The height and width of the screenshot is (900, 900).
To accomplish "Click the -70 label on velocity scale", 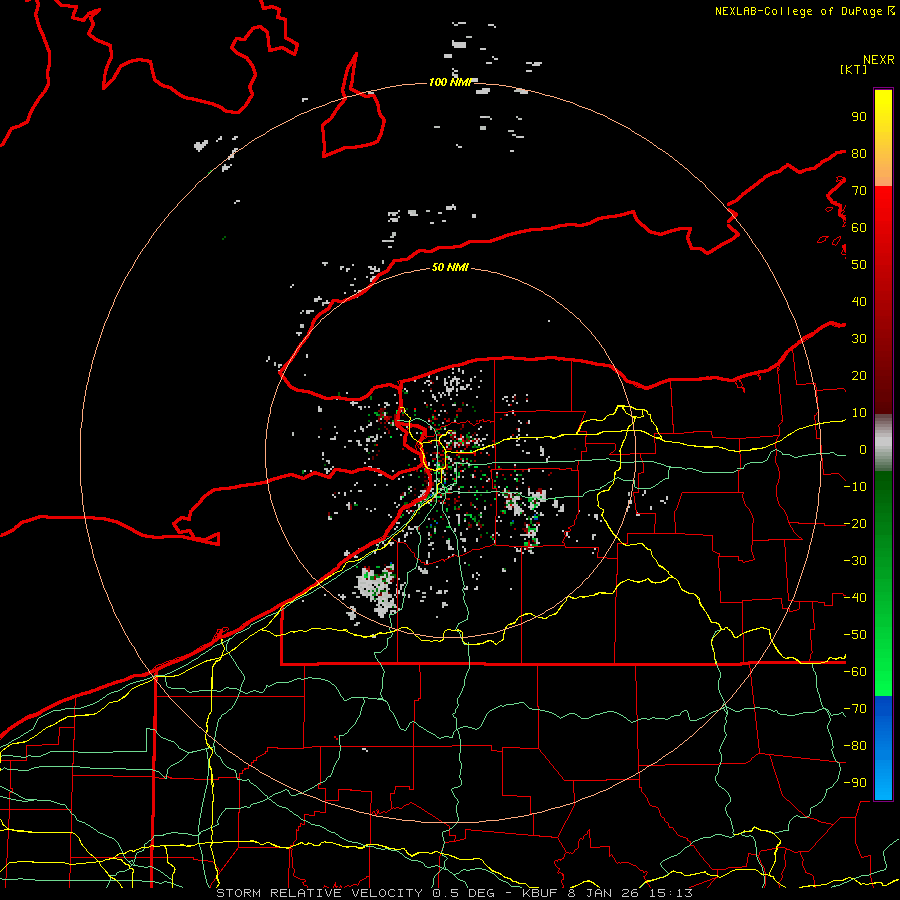I will 855,708.
